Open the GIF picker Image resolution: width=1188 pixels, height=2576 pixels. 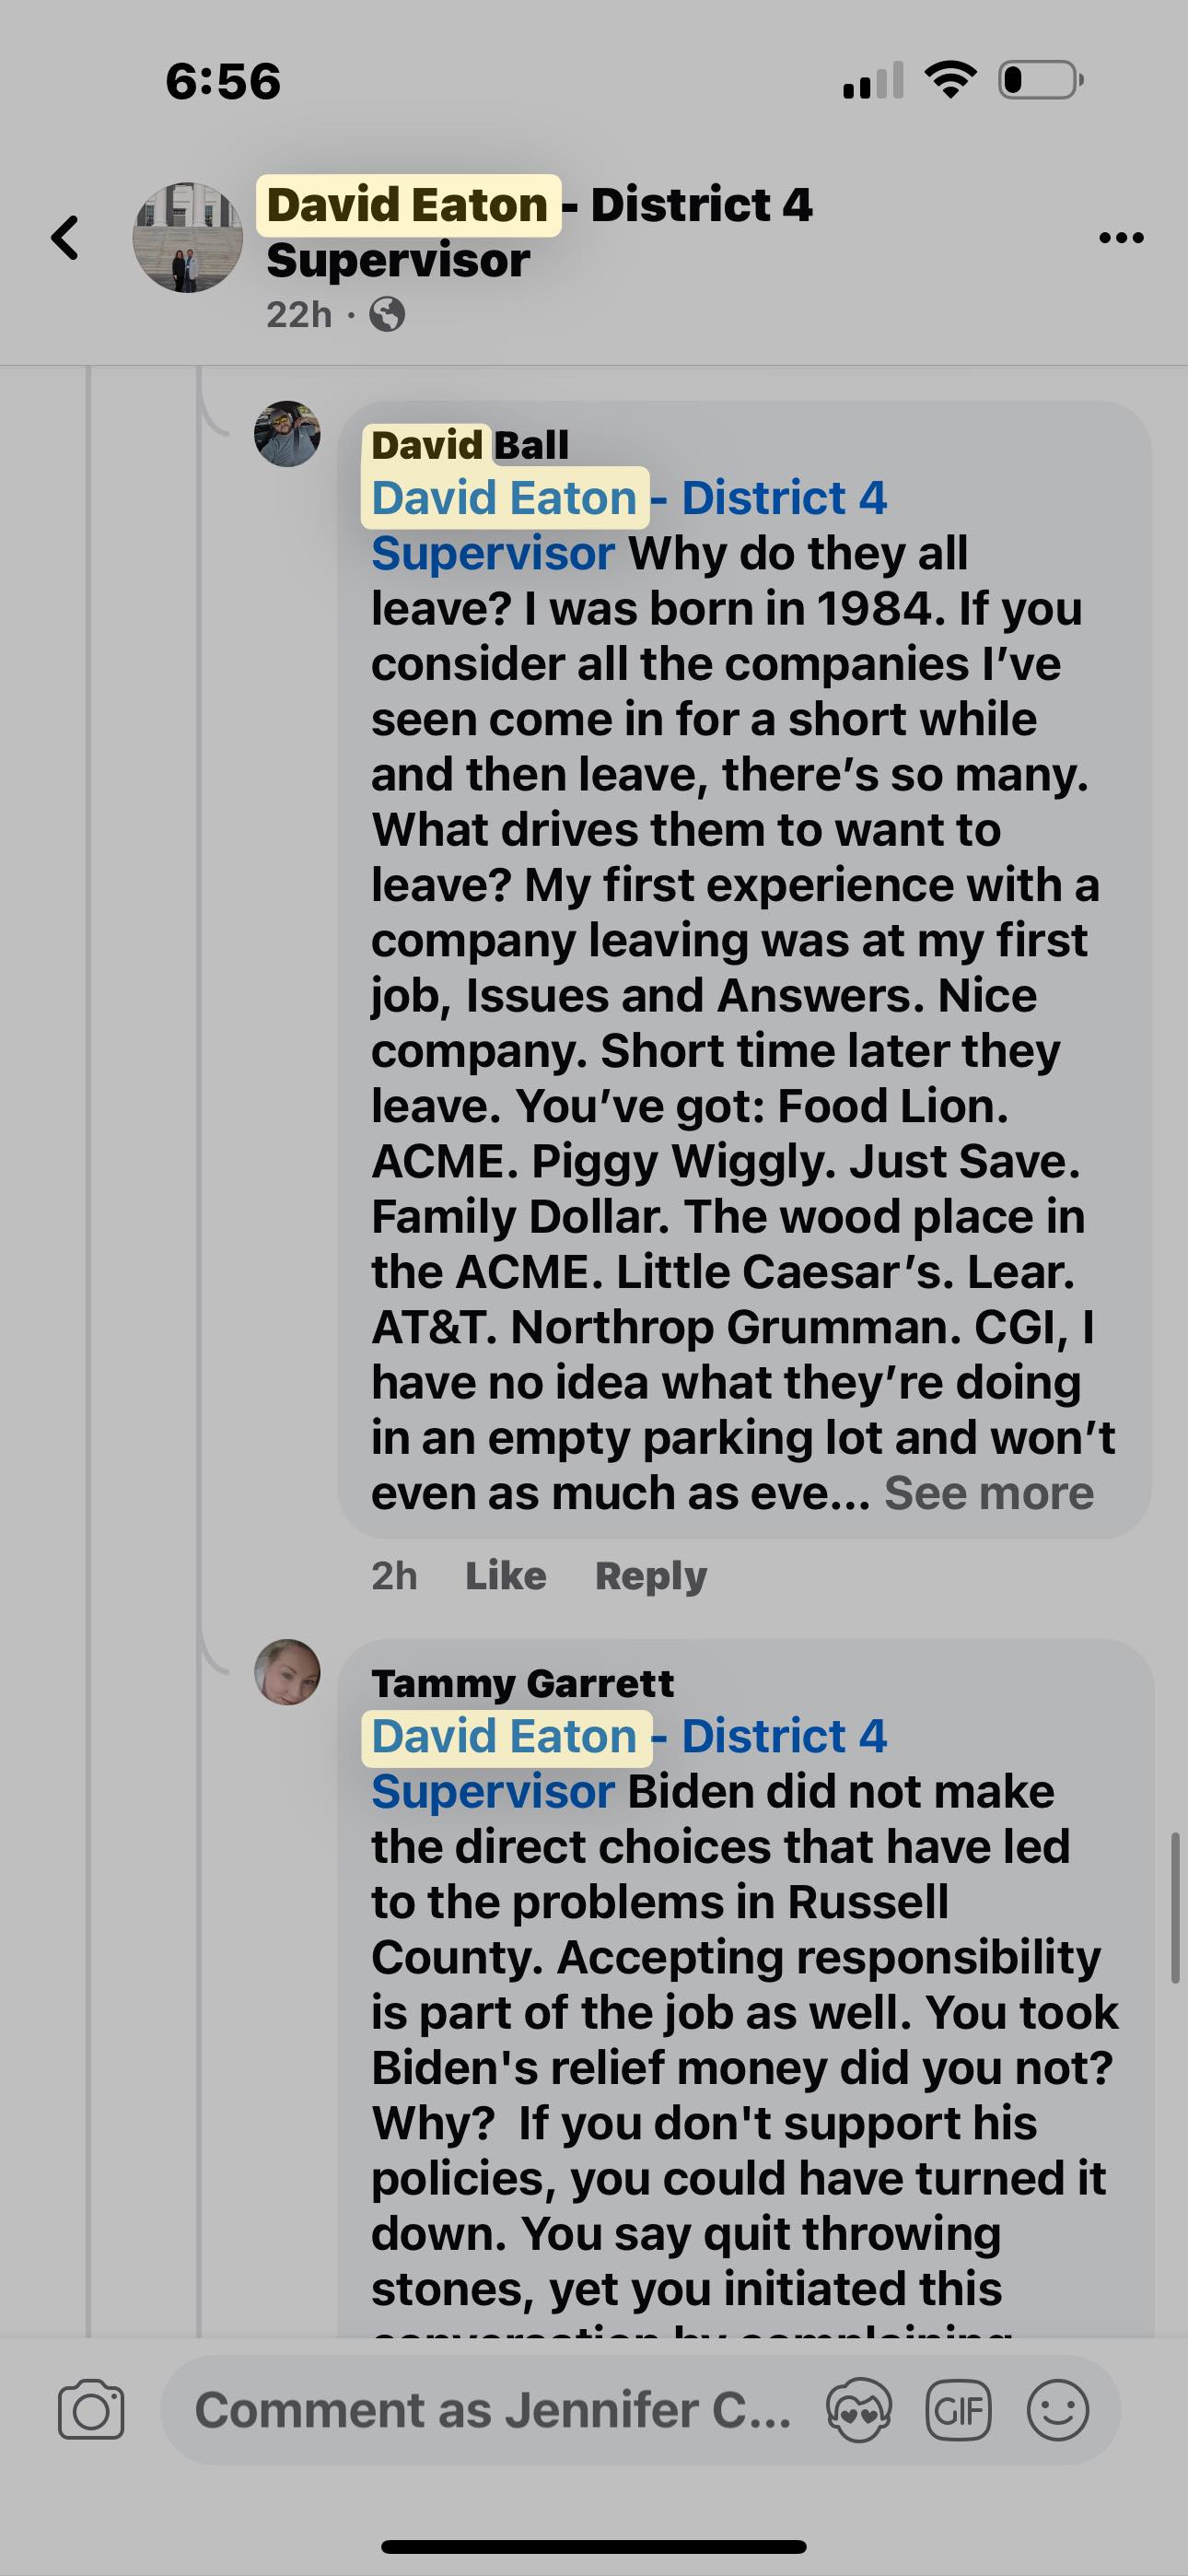pyautogui.click(x=958, y=2410)
